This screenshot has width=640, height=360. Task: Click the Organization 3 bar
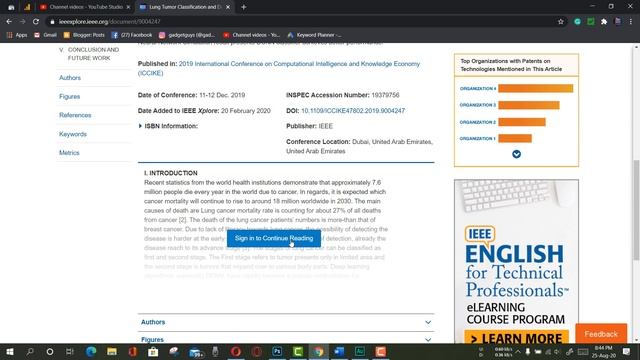(529, 105)
